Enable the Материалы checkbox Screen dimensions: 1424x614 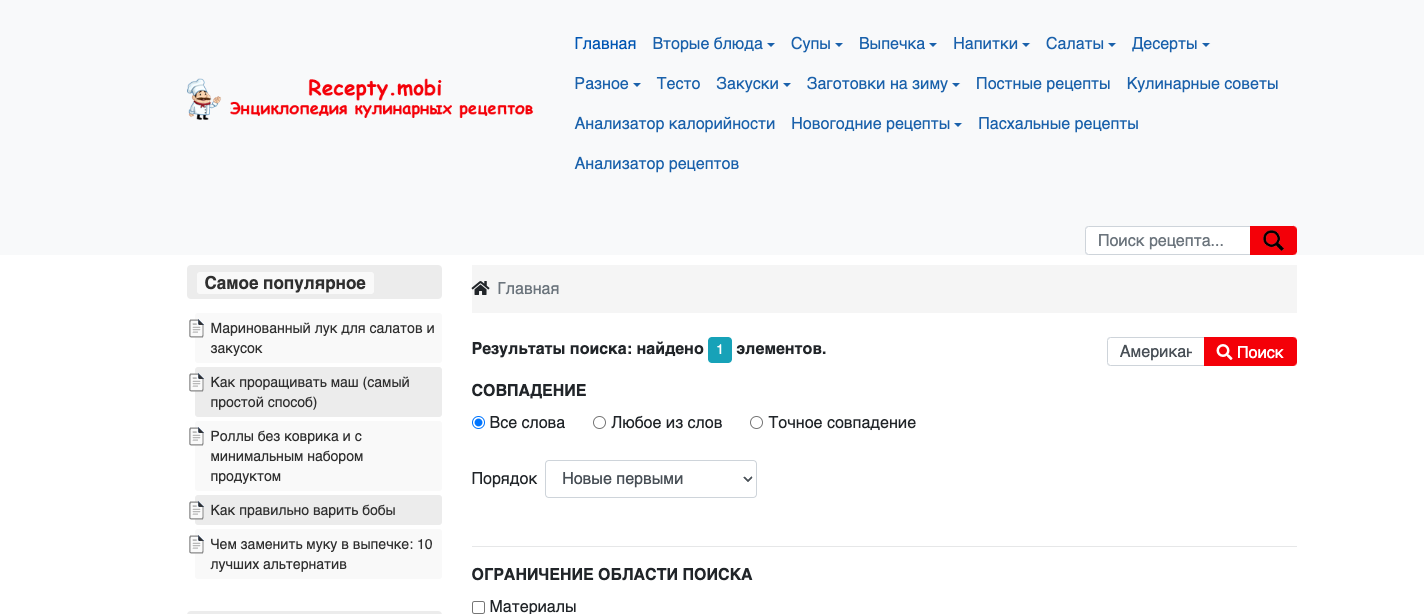tap(478, 607)
